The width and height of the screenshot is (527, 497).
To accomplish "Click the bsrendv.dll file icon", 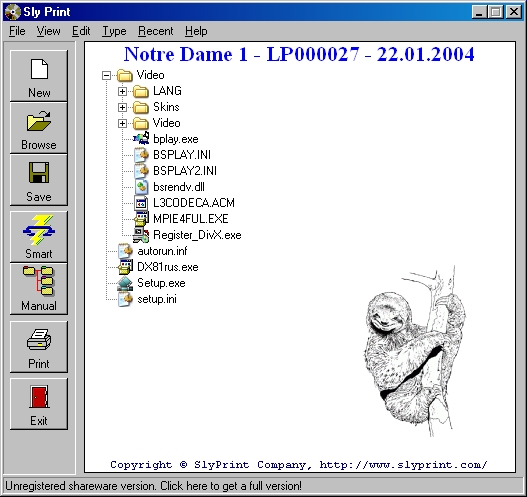I will pos(141,187).
